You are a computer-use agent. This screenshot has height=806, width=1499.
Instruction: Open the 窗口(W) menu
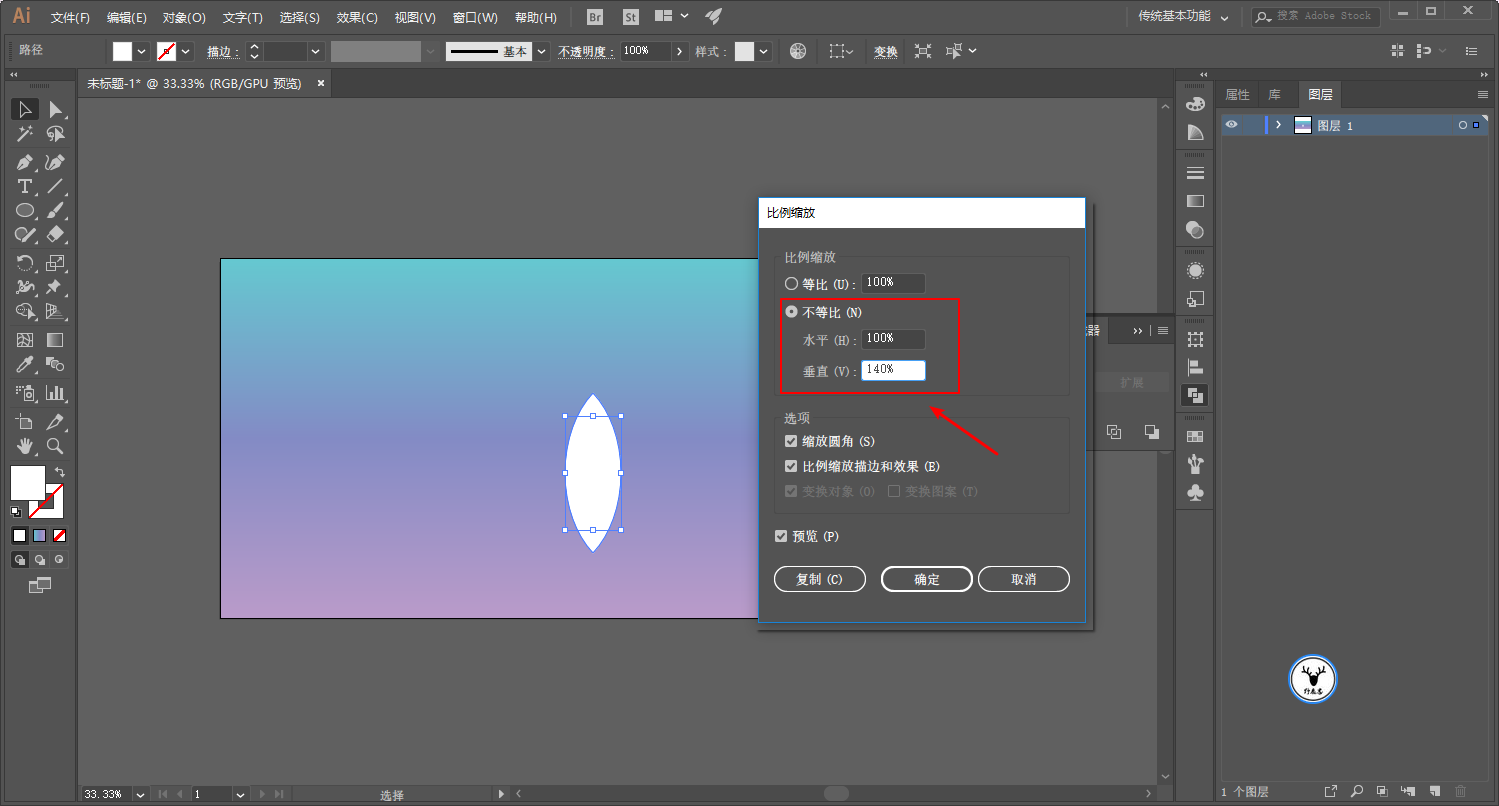click(x=475, y=17)
